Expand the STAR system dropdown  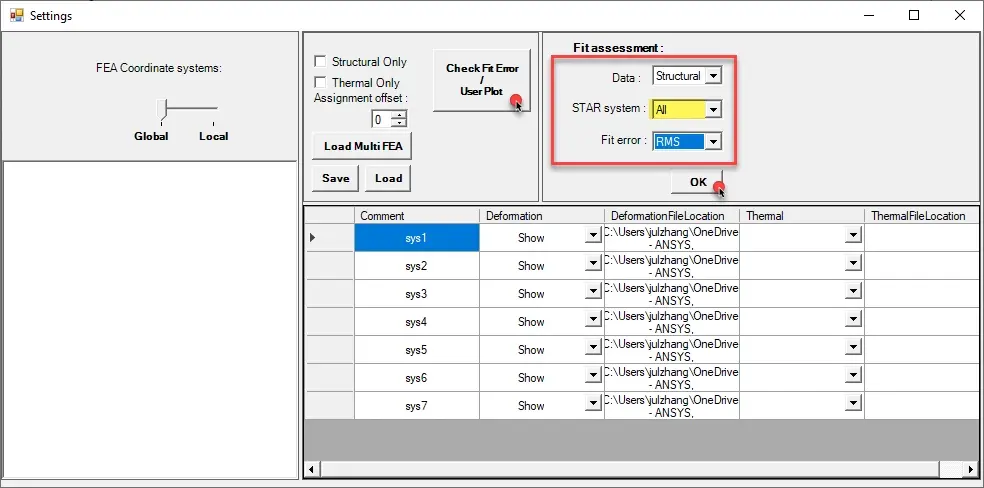[712, 109]
